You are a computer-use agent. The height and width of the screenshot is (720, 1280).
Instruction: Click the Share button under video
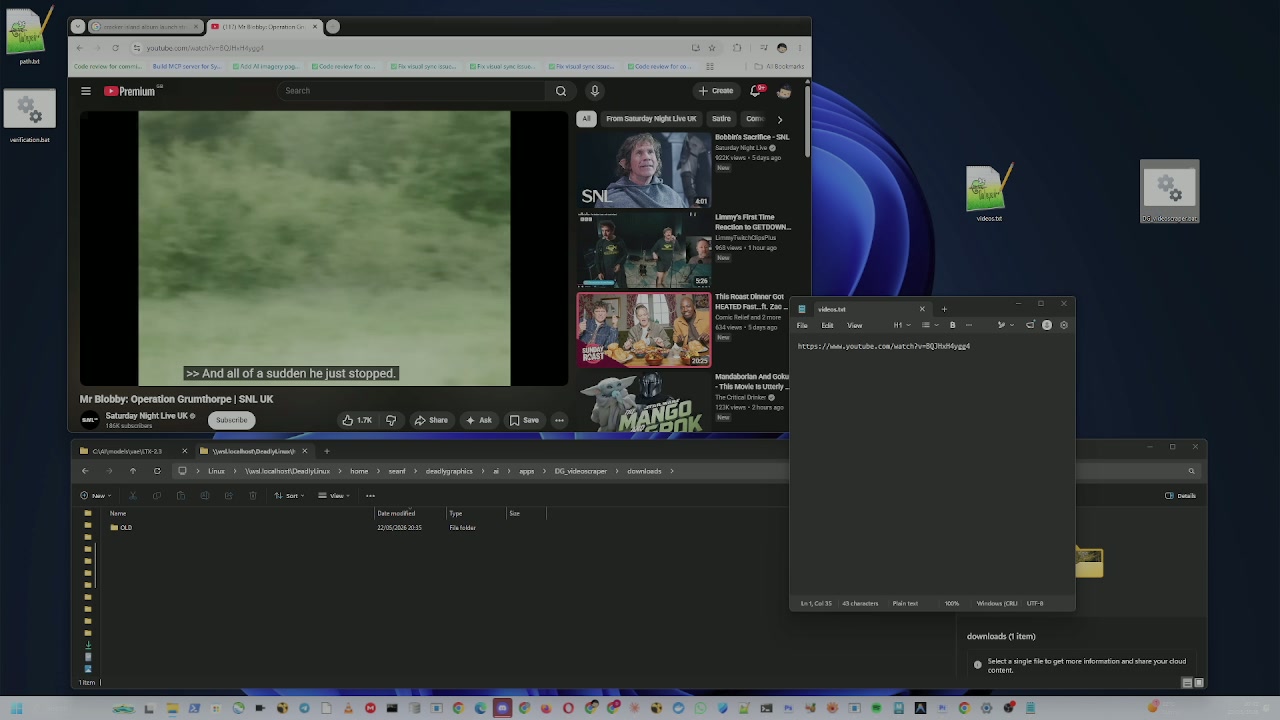431,420
